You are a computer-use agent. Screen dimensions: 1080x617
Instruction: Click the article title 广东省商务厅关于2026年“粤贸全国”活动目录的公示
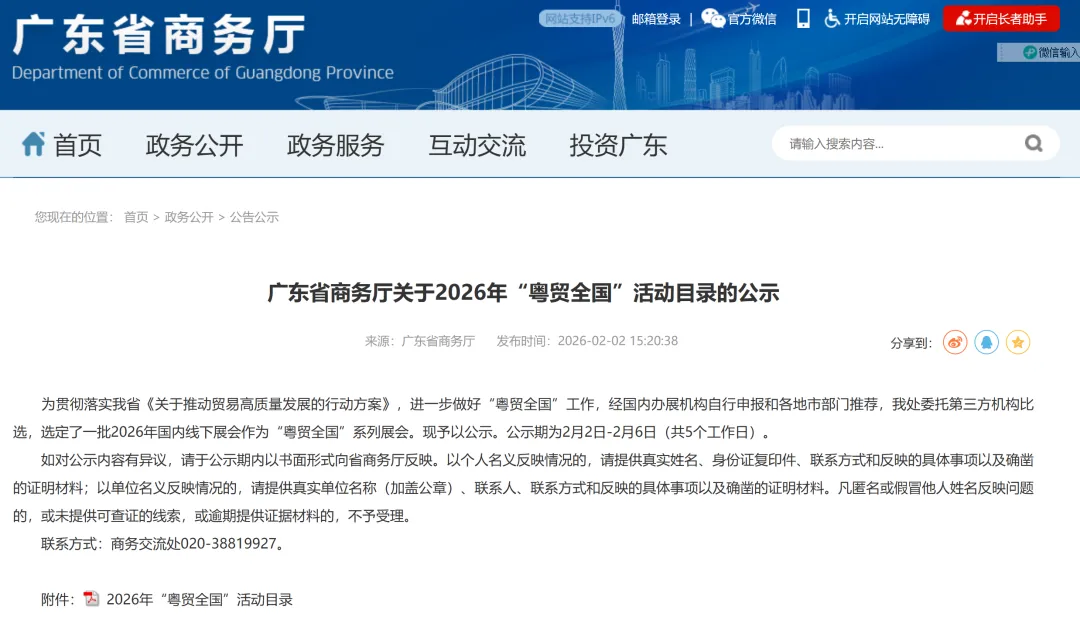tap(523, 293)
